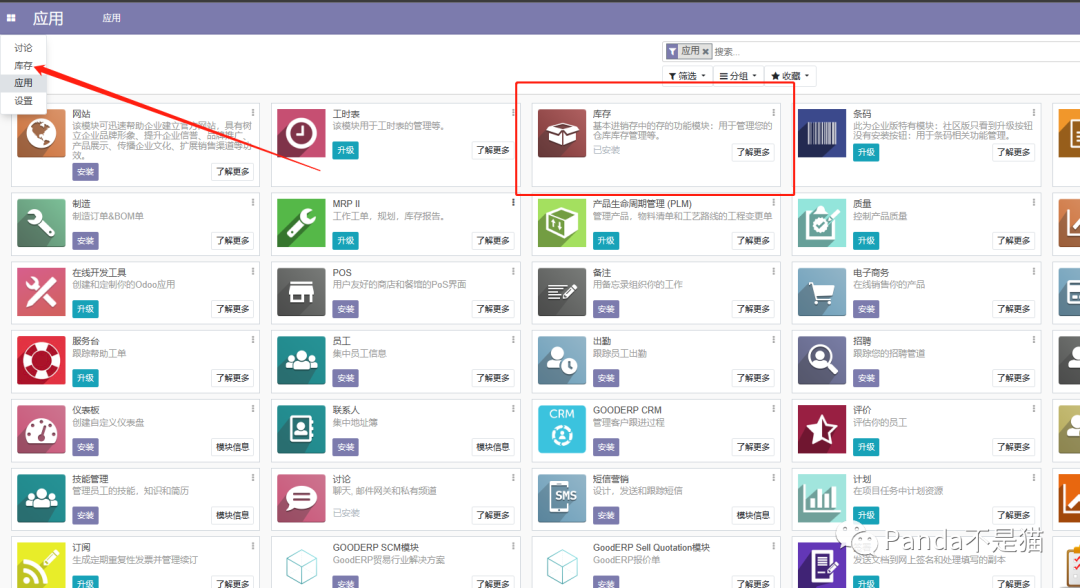Open the 收藏 favorites dropdown
This screenshot has height=588, width=1080.
[790, 76]
